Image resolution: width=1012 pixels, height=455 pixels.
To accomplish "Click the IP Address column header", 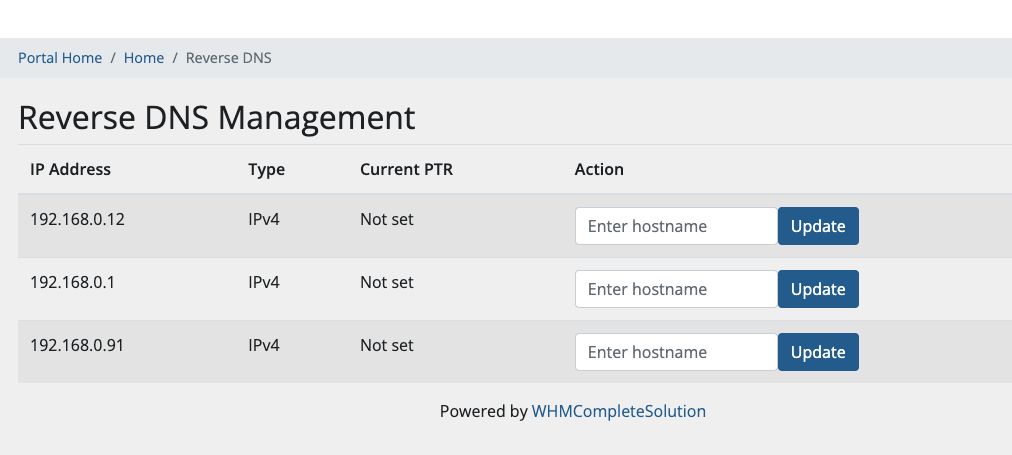I will (x=70, y=169).
